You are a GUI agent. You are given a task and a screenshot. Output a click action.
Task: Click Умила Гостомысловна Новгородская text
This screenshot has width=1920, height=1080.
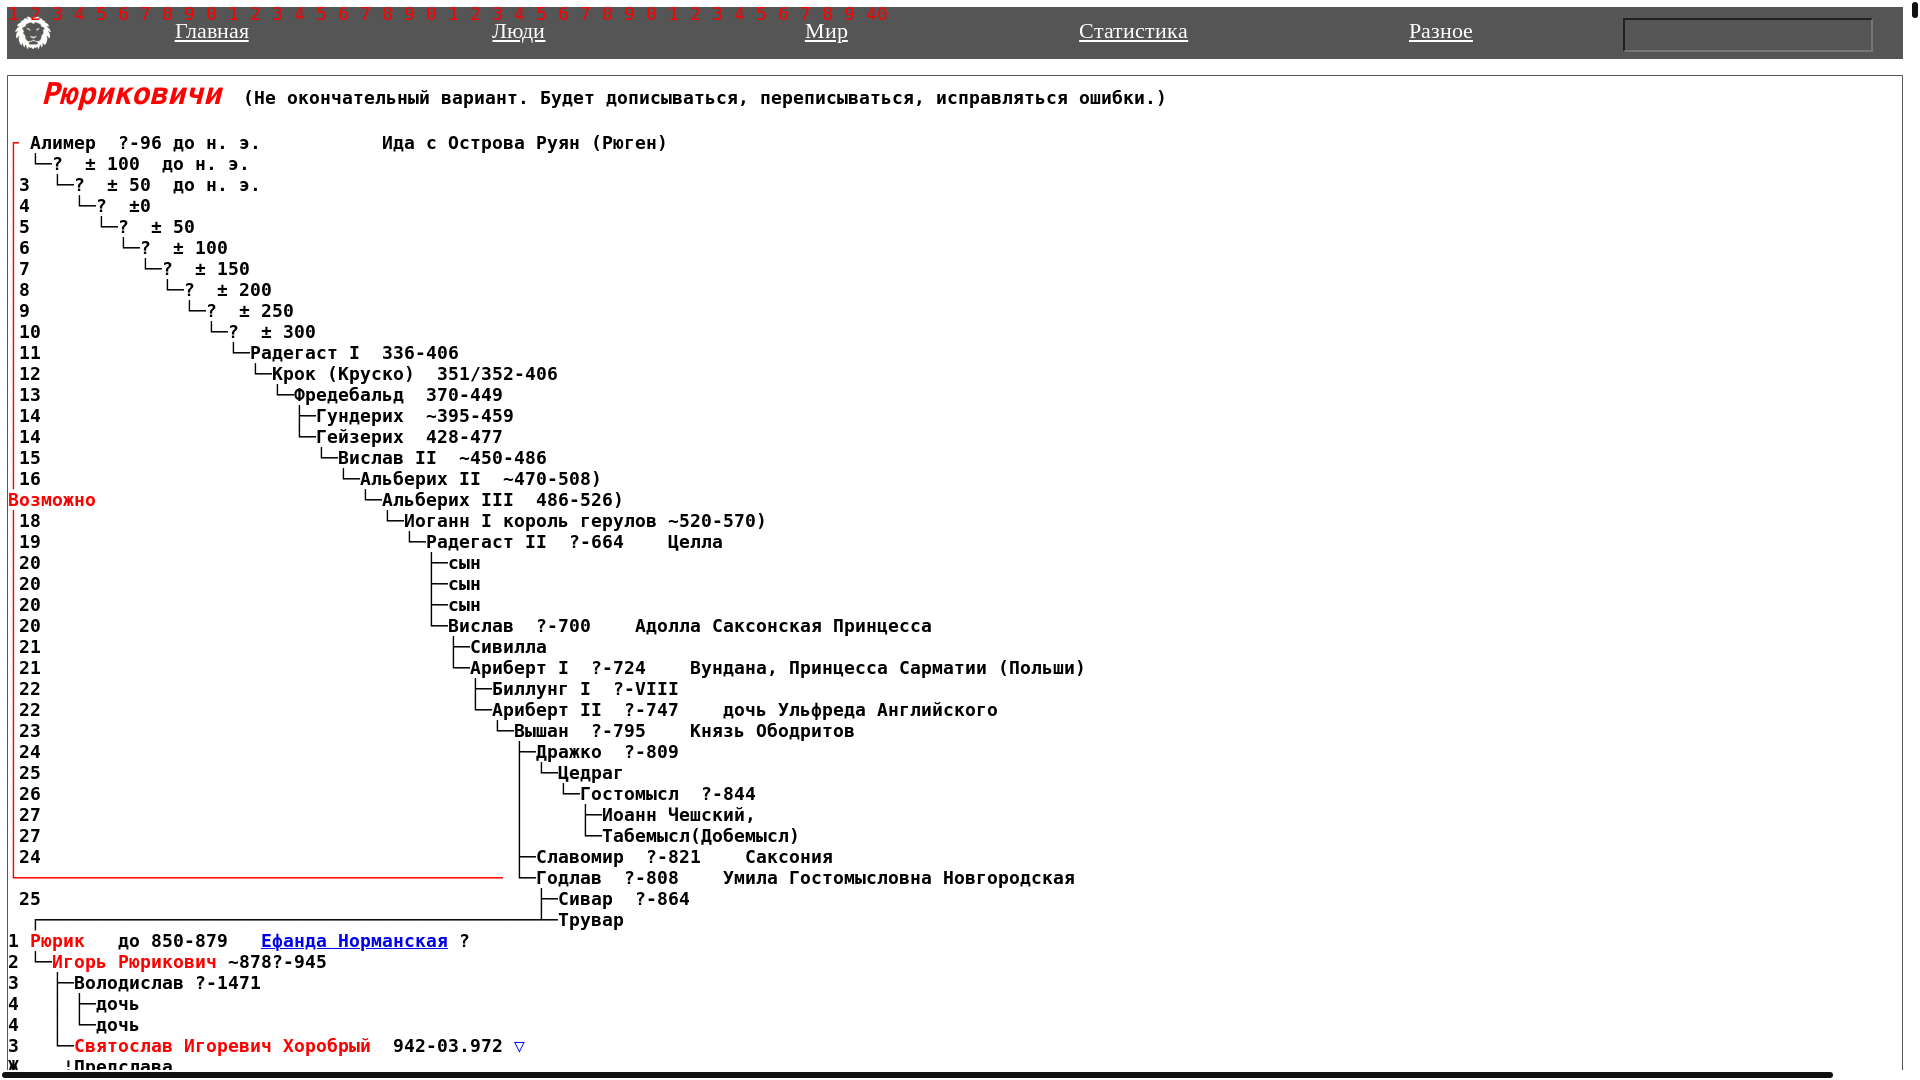point(899,878)
